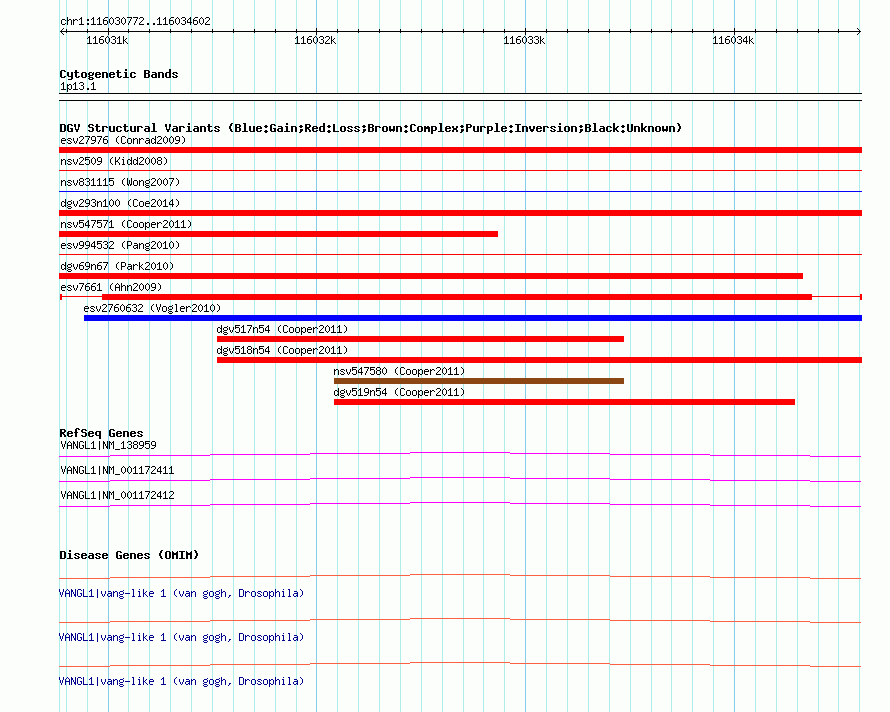Image resolution: width=890 pixels, height=712 pixels.
Task: Click the first VANGL1|vang-like 1 OMIM link
Action: tap(182, 593)
